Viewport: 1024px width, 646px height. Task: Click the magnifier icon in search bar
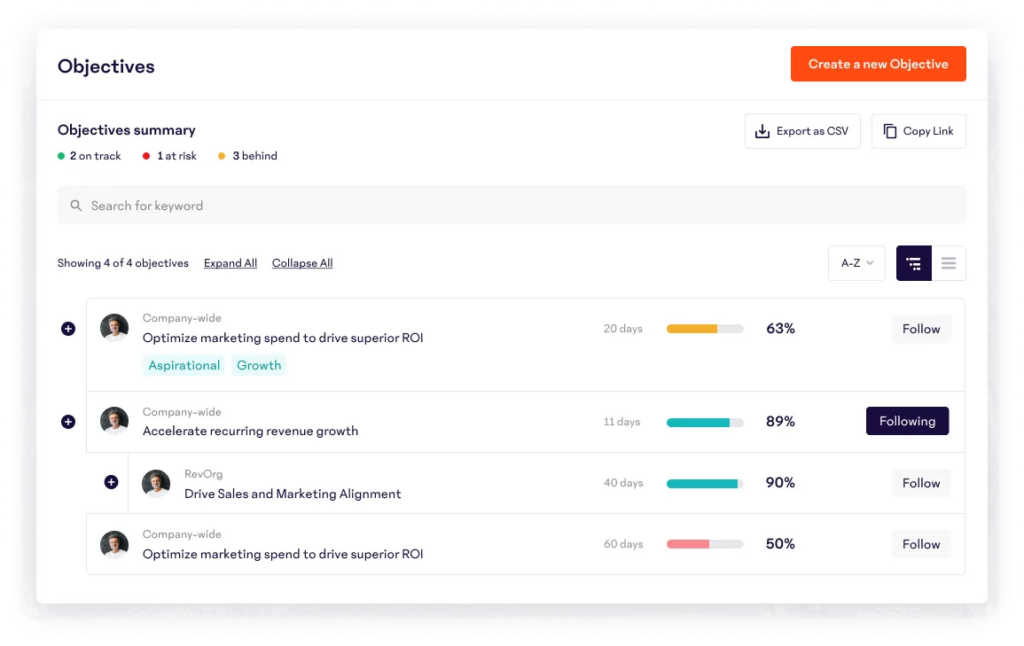pyautogui.click(x=76, y=206)
